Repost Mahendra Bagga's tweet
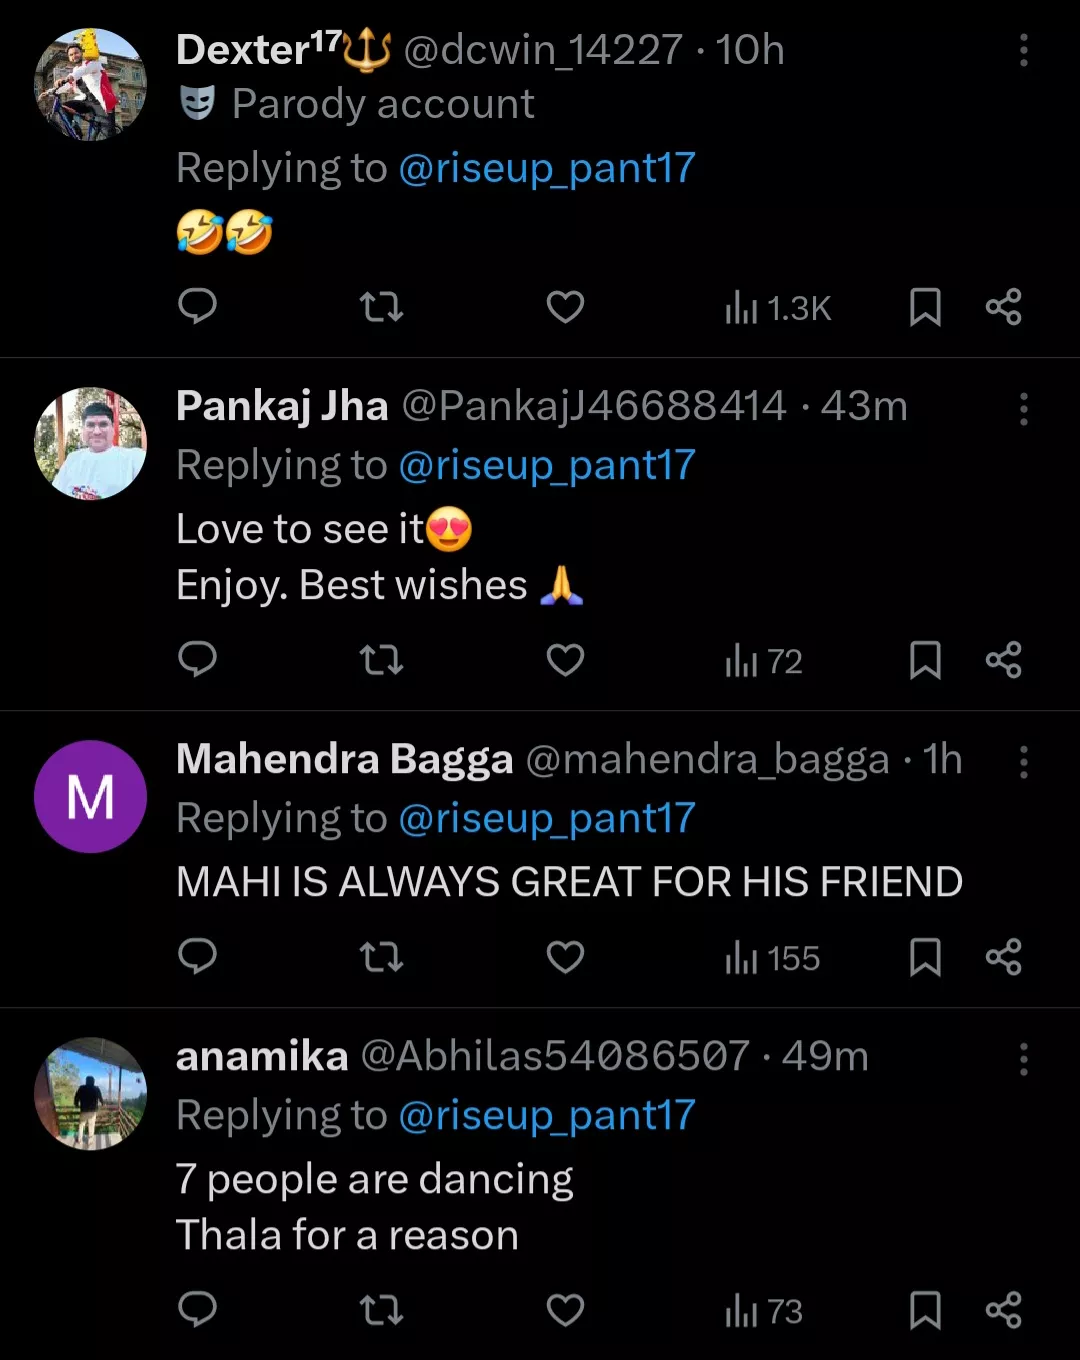This screenshot has height=1360, width=1080. [381, 957]
